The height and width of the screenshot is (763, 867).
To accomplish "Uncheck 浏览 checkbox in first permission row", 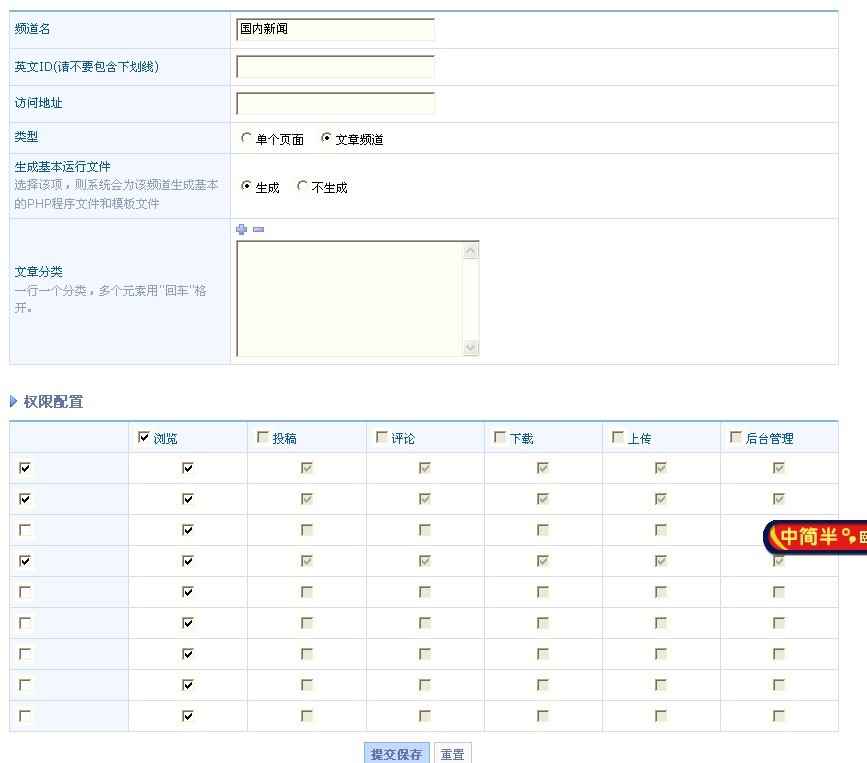I will [x=188, y=468].
